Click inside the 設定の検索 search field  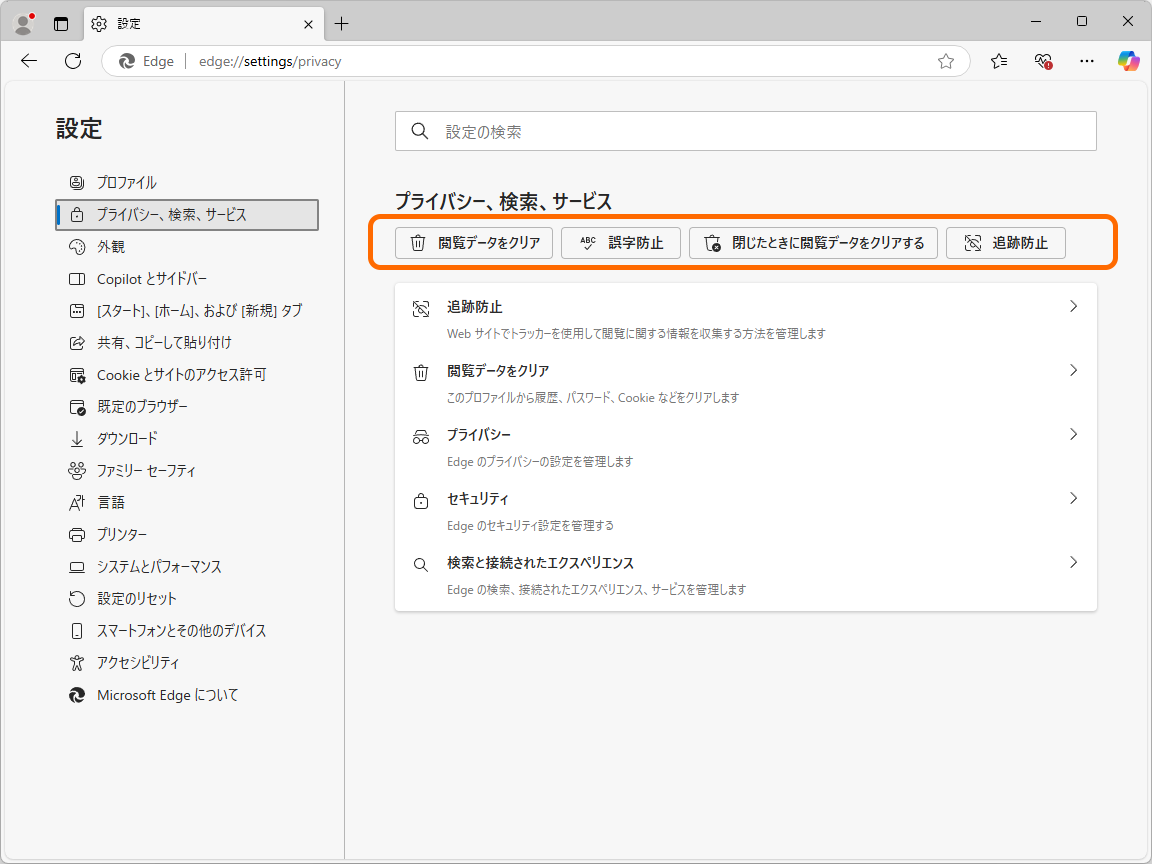[x=745, y=130]
